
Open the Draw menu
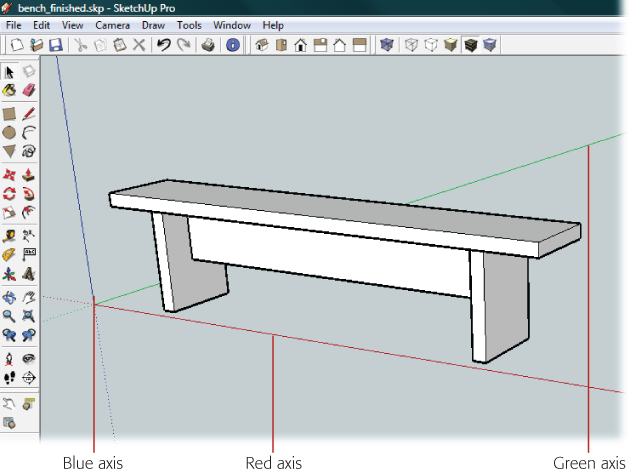[153, 24]
